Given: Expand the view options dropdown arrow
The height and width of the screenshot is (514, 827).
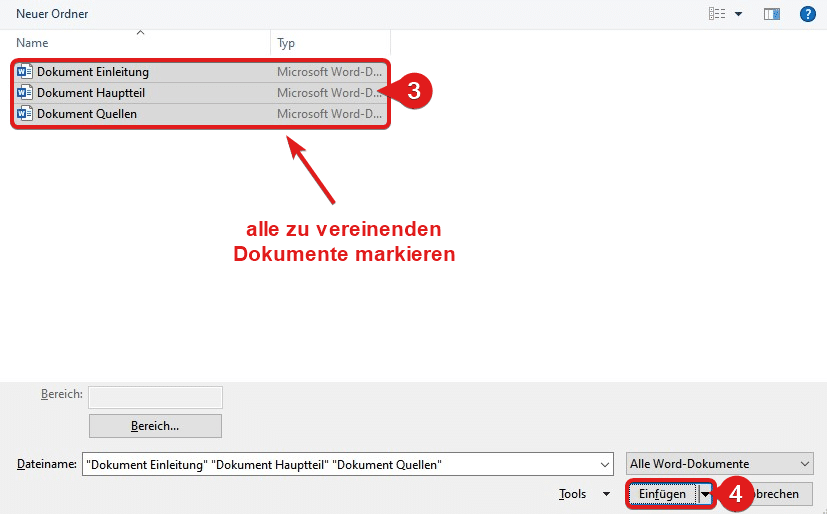Looking at the screenshot, I should (x=739, y=14).
